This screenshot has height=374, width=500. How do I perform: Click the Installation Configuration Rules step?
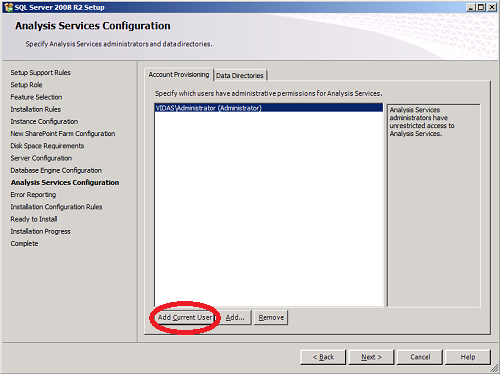coord(56,207)
